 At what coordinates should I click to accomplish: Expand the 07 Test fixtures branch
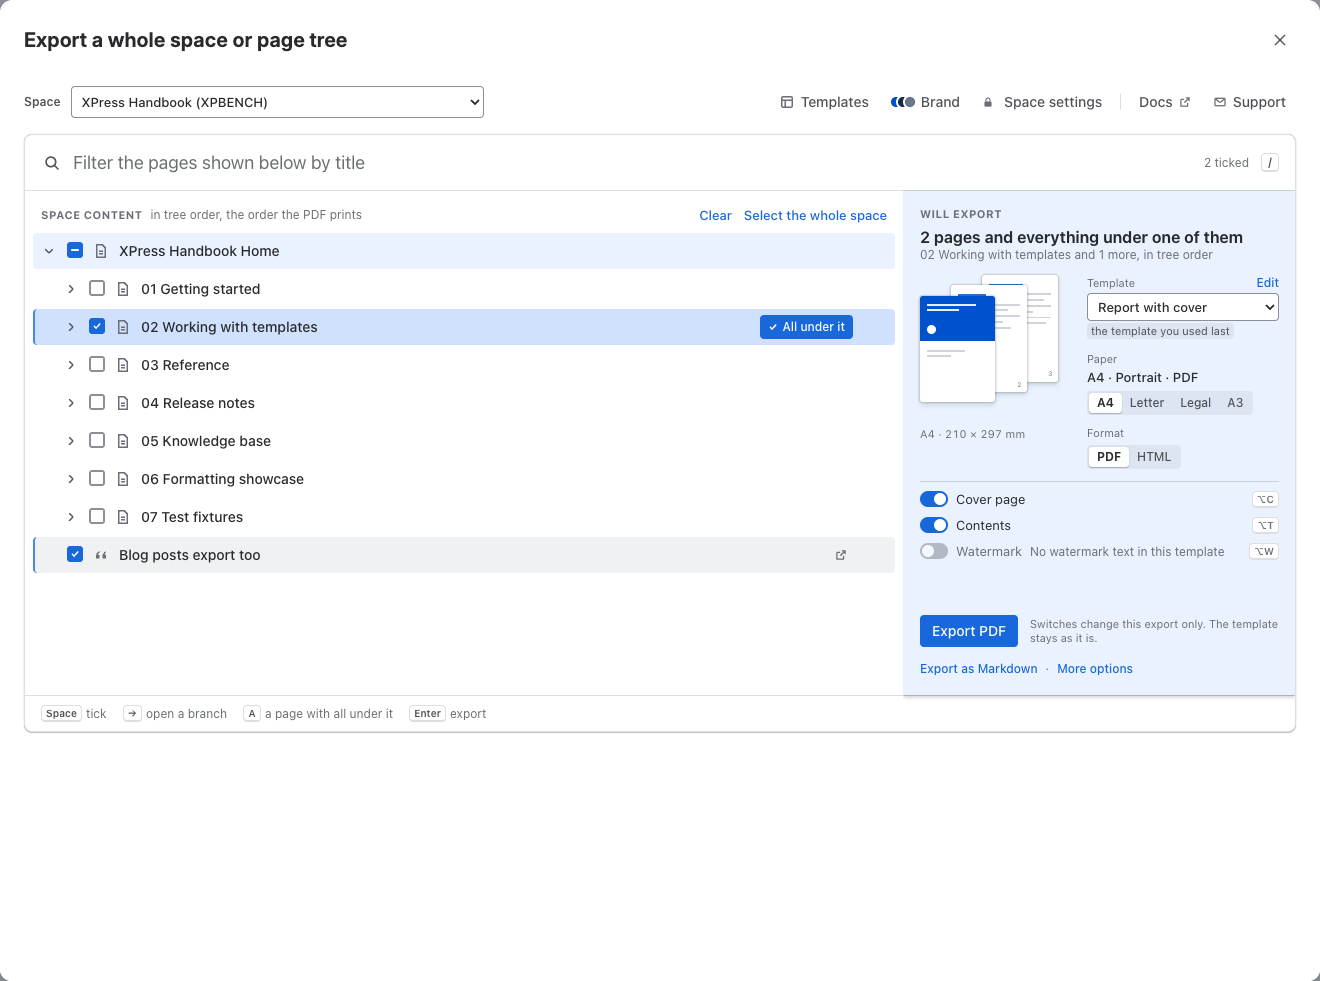point(71,517)
